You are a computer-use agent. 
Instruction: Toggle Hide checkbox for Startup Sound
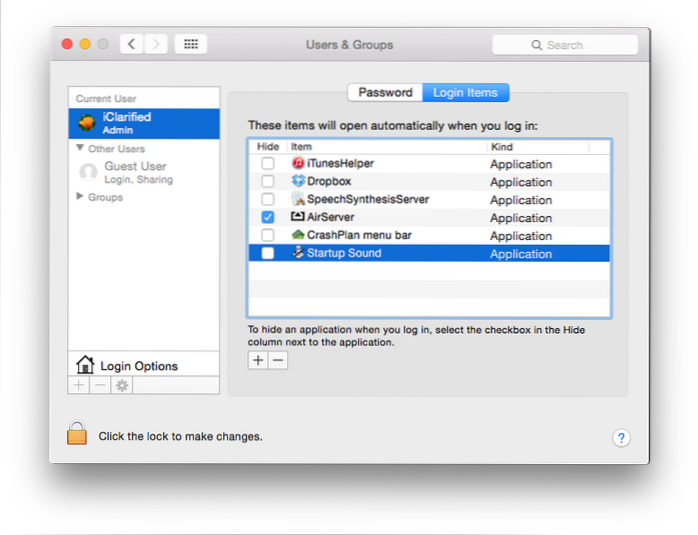pyautogui.click(x=267, y=254)
